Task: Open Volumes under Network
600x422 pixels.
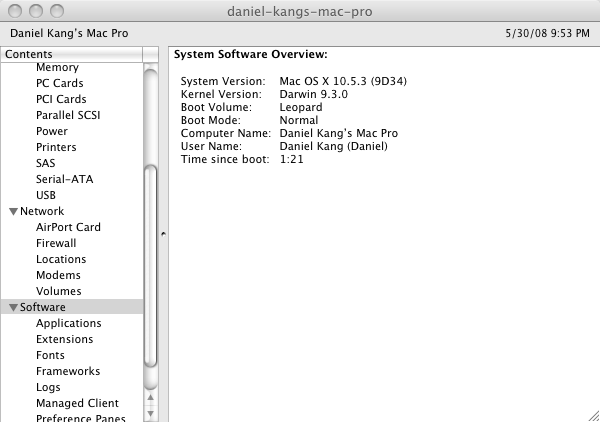Action: 59,292
